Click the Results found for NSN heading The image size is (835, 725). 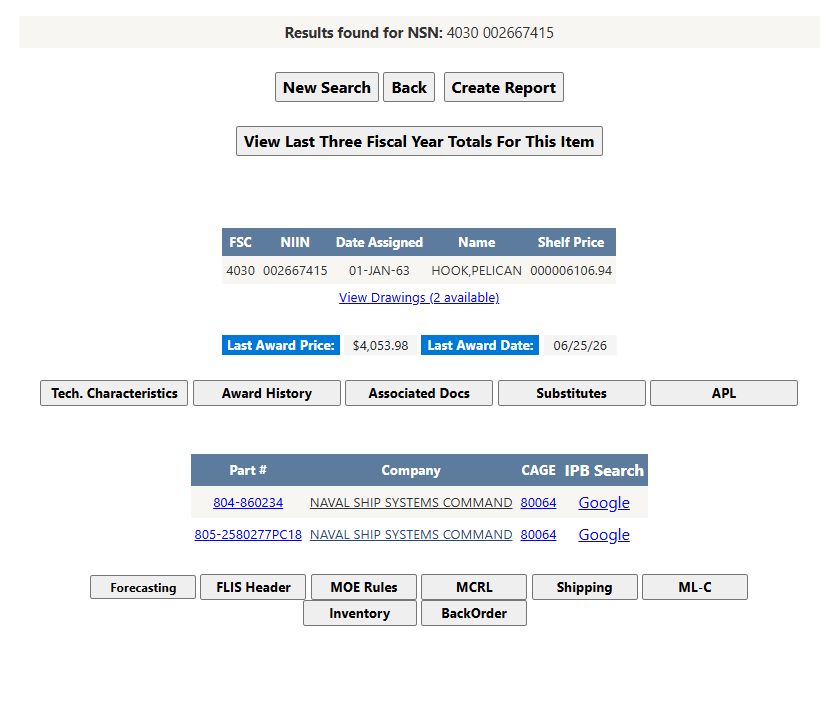pyautogui.click(x=419, y=32)
